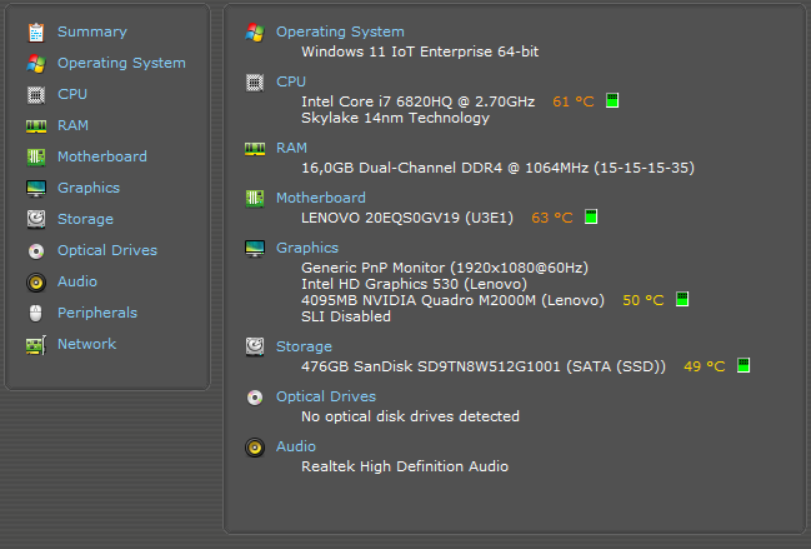Viewport: 811px width, 549px height.
Task: Follow the Storage heading link in summary
Action: 304,347
